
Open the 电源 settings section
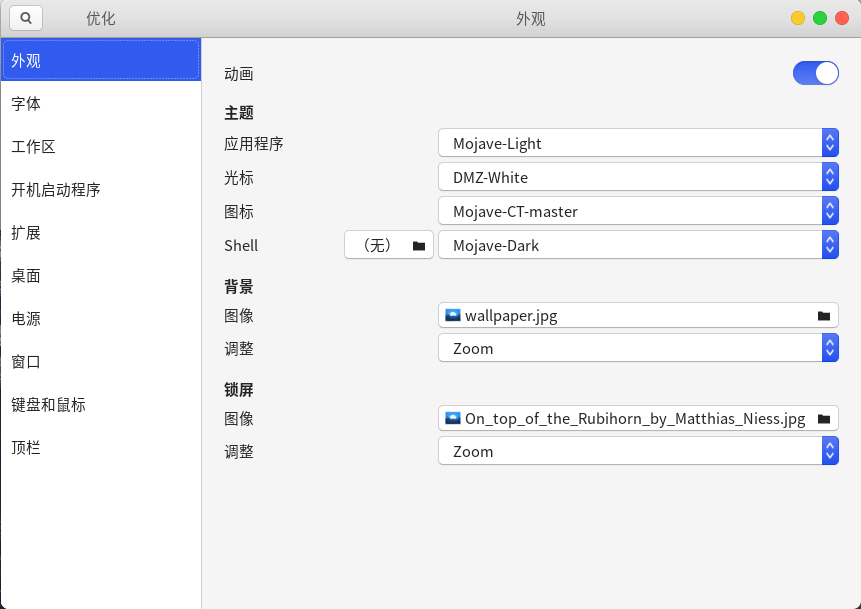[100, 318]
